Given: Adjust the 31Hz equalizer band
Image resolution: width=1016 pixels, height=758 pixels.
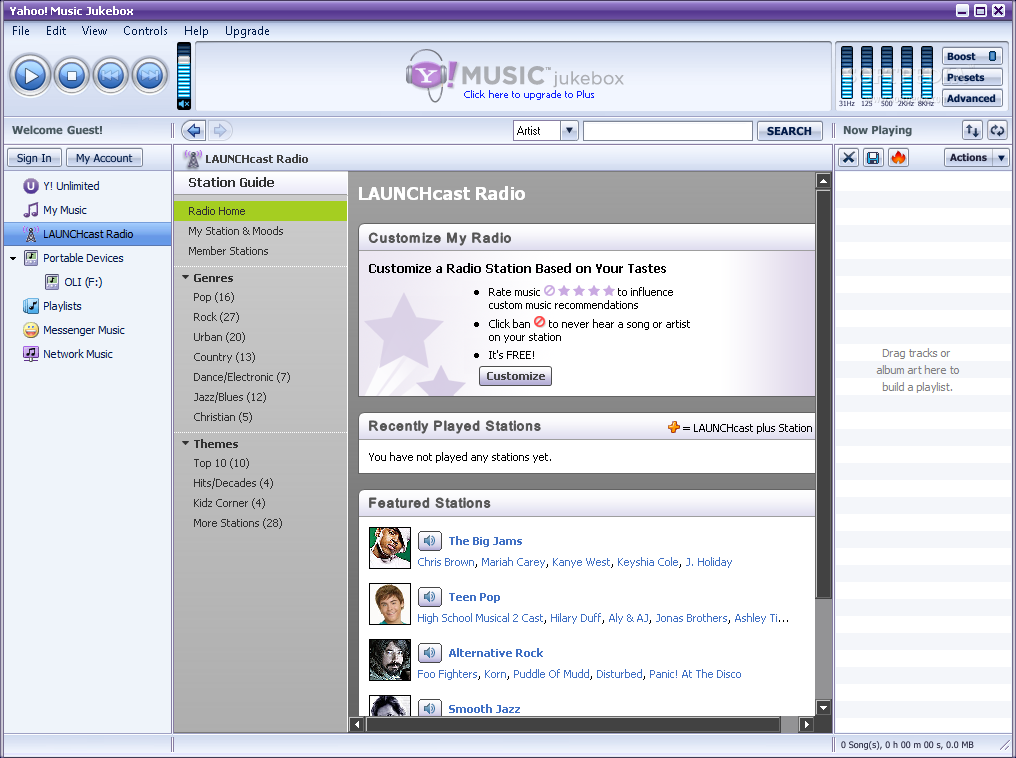Looking at the screenshot, I should coord(846,73).
